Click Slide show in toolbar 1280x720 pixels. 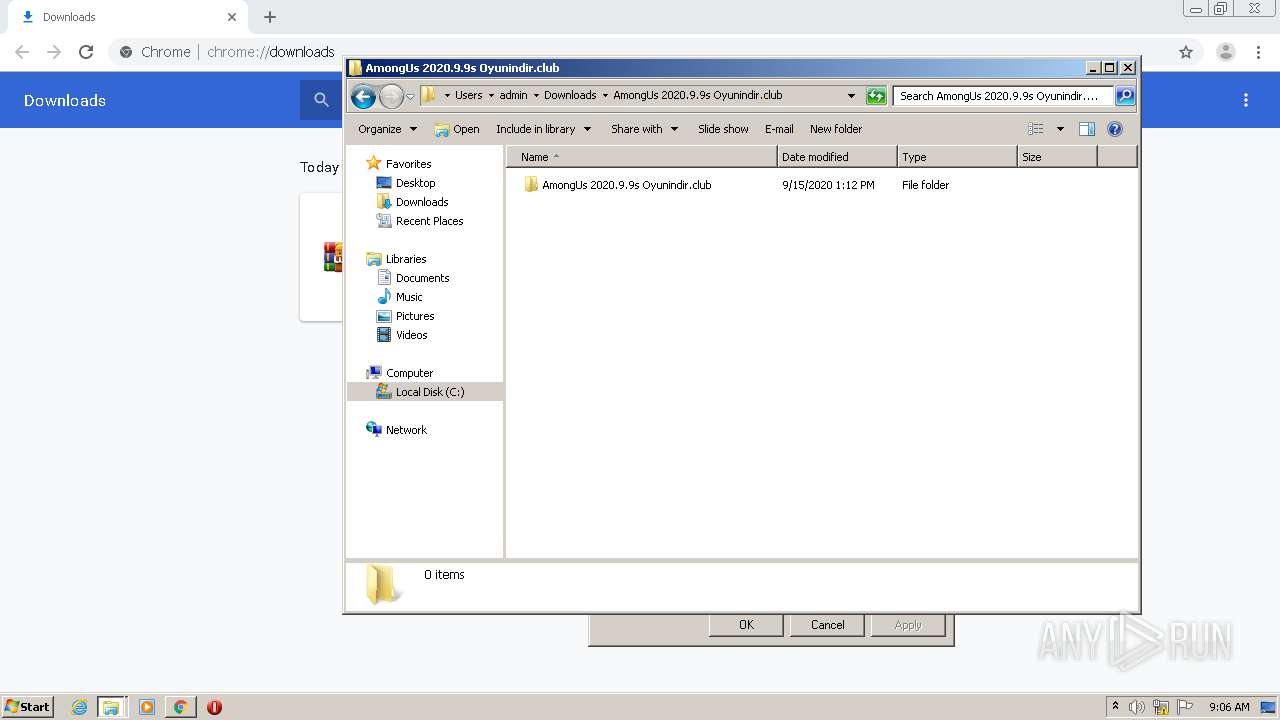(x=723, y=129)
